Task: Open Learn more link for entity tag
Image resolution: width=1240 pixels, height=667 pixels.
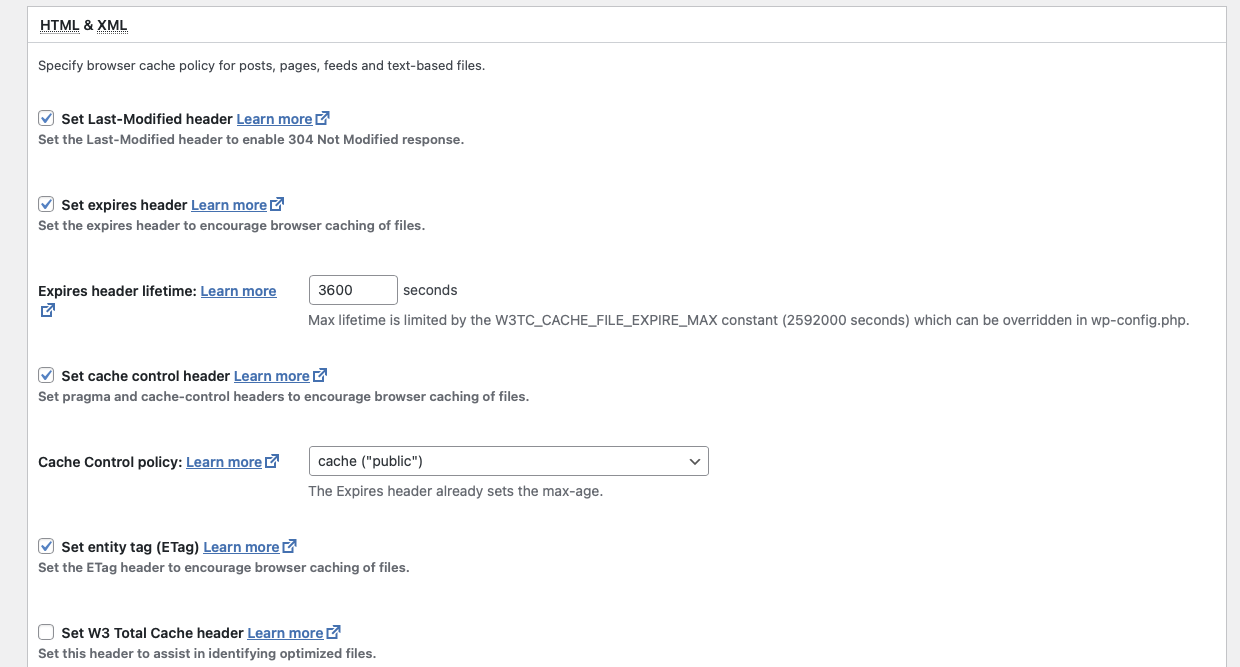Action: click(241, 547)
